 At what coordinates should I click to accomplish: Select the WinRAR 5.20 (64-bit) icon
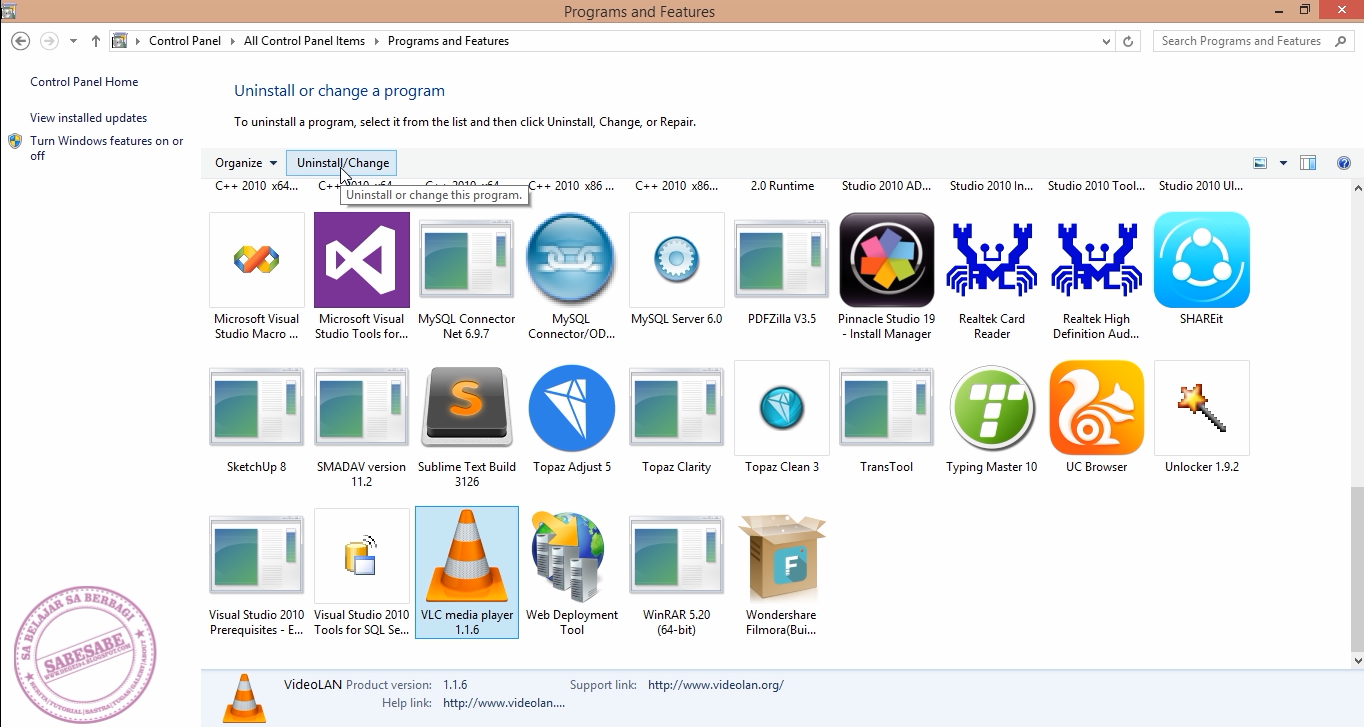point(677,556)
